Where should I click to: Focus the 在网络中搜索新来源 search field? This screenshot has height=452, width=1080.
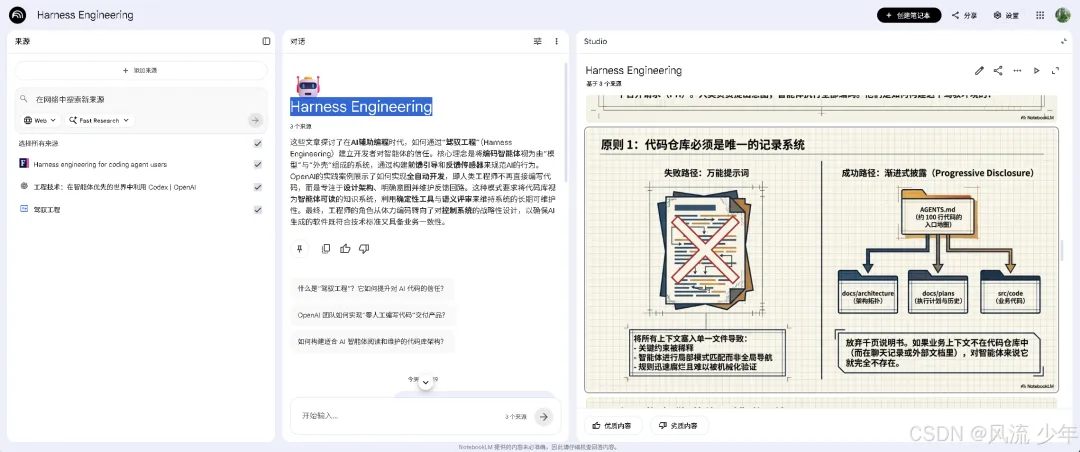click(141, 99)
